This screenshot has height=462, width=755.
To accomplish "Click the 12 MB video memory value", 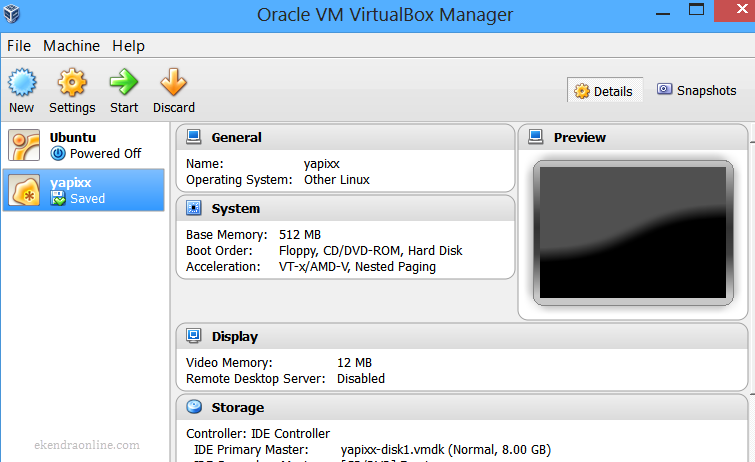I will click(354, 363).
